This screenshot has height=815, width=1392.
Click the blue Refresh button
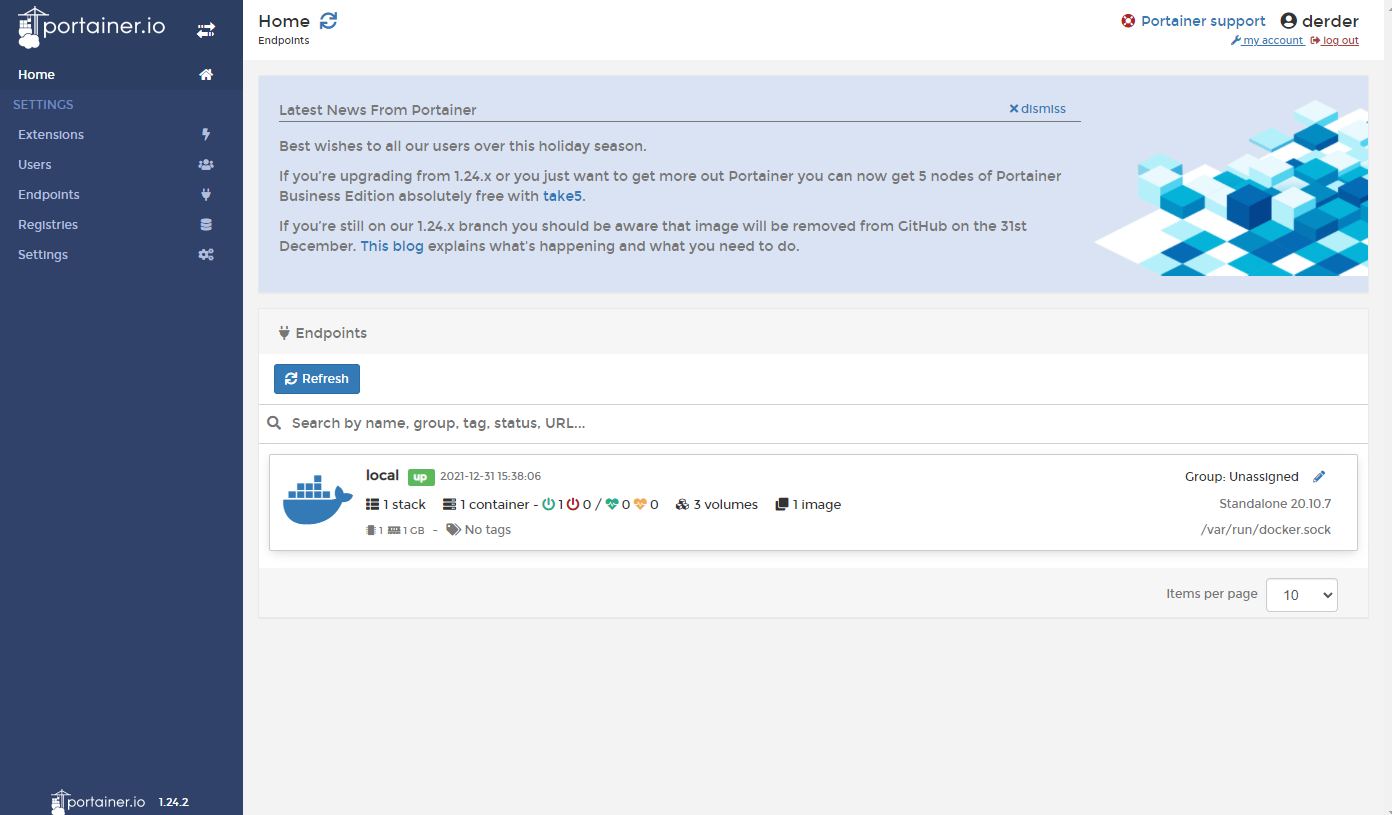coord(317,379)
